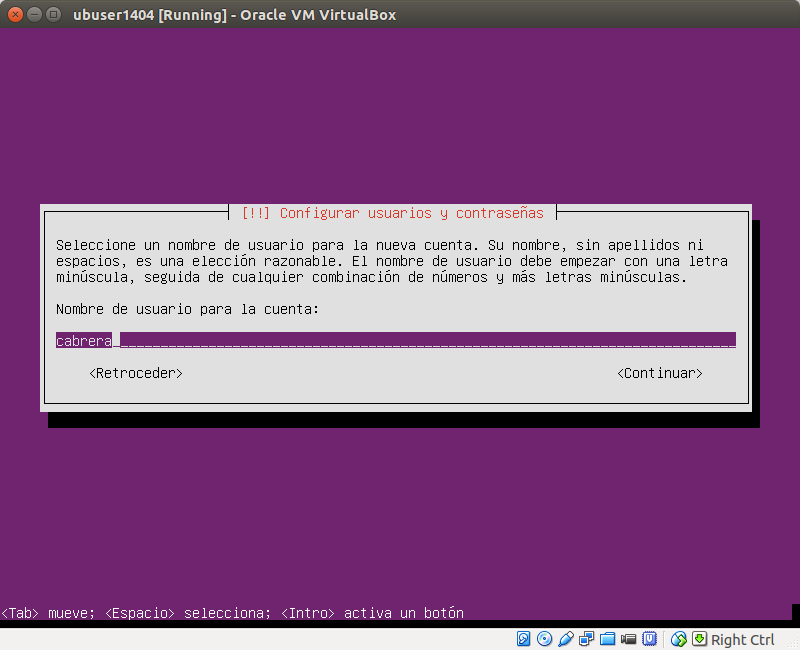Select the Continuar button
800x650 pixels.
pos(661,373)
